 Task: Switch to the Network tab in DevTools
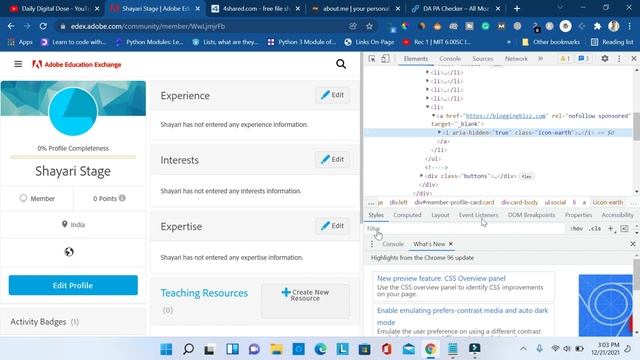tap(516, 59)
